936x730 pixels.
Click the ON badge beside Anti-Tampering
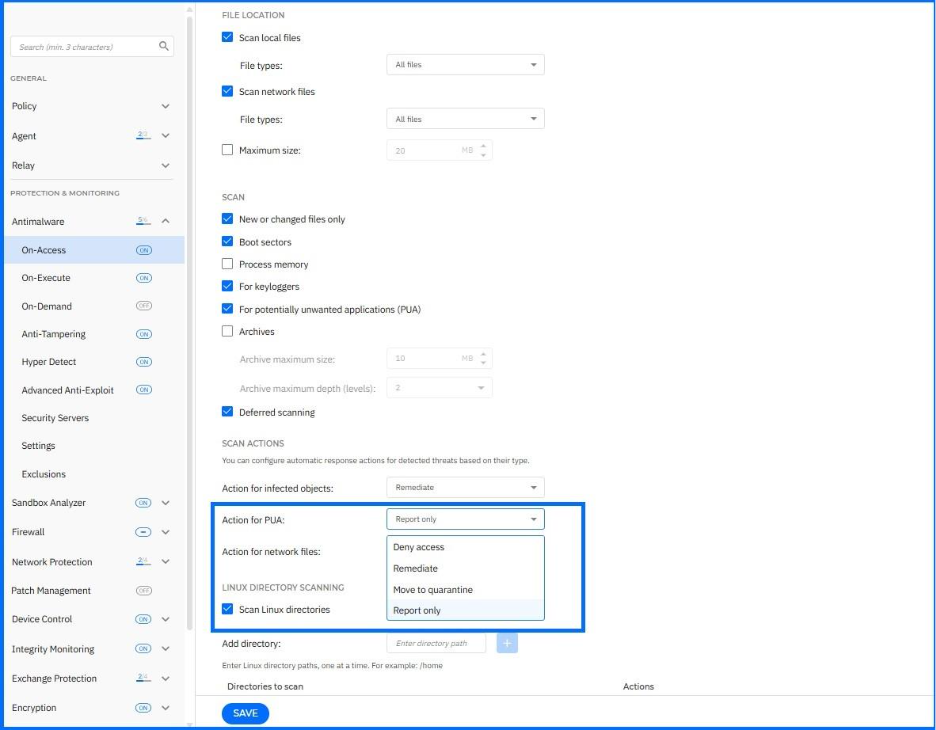[x=144, y=334]
